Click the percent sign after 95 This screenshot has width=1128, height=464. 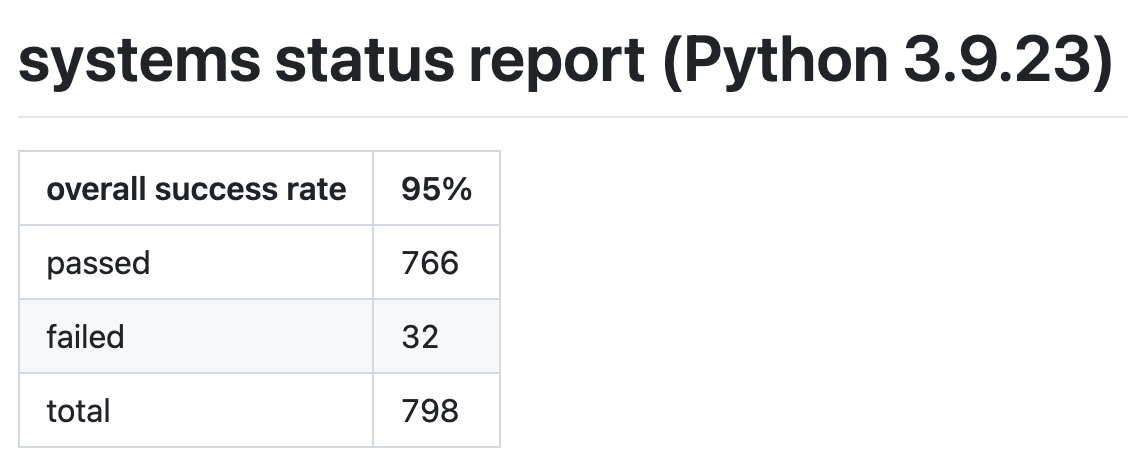pos(457,189)
